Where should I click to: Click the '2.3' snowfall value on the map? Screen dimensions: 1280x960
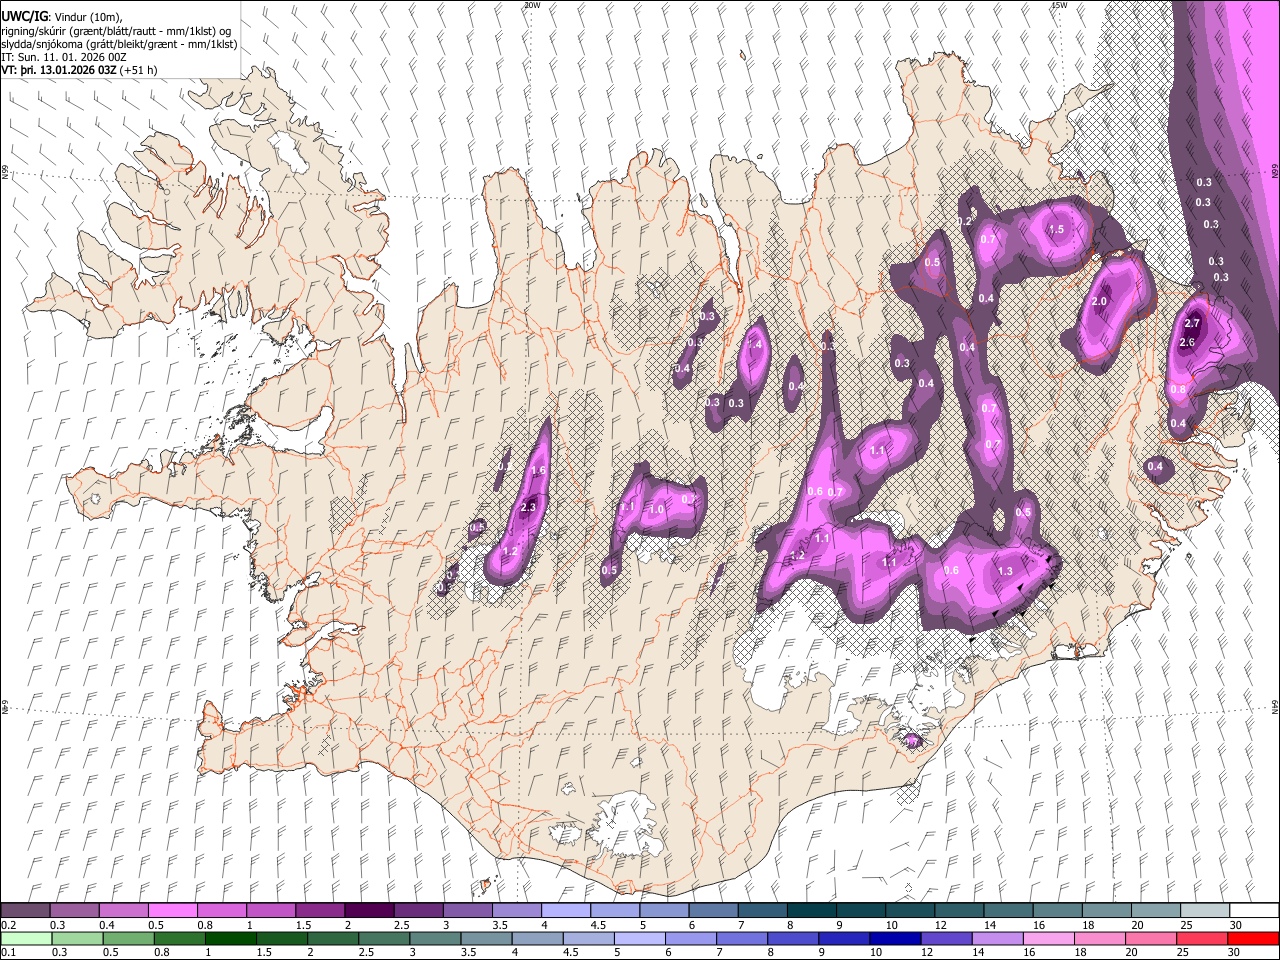coord(529,508)
